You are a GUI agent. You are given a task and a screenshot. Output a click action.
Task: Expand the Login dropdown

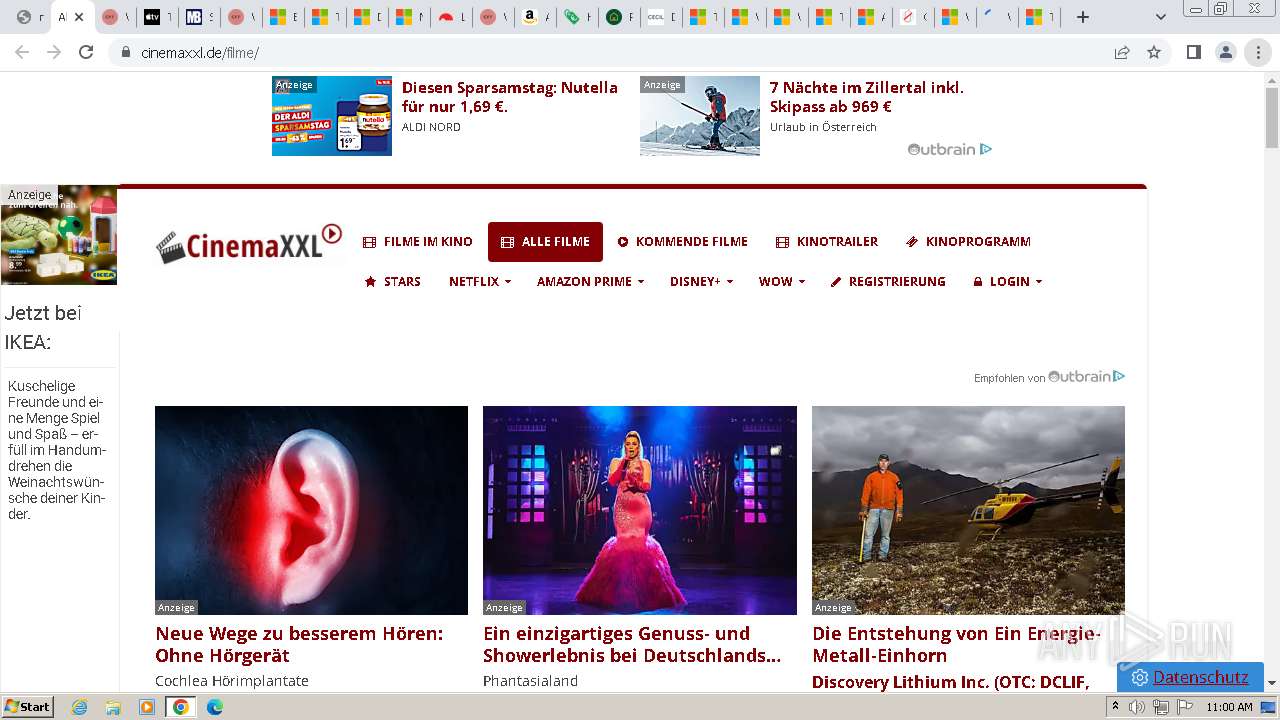(1008, 282)
